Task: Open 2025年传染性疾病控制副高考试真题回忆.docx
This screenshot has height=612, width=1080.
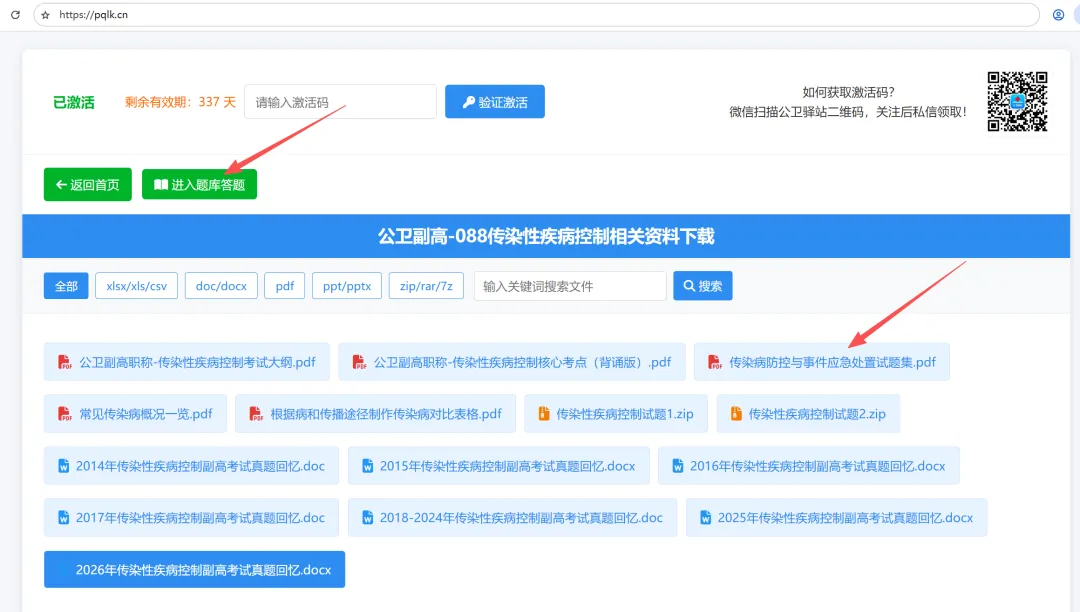Action: (836, 518)
